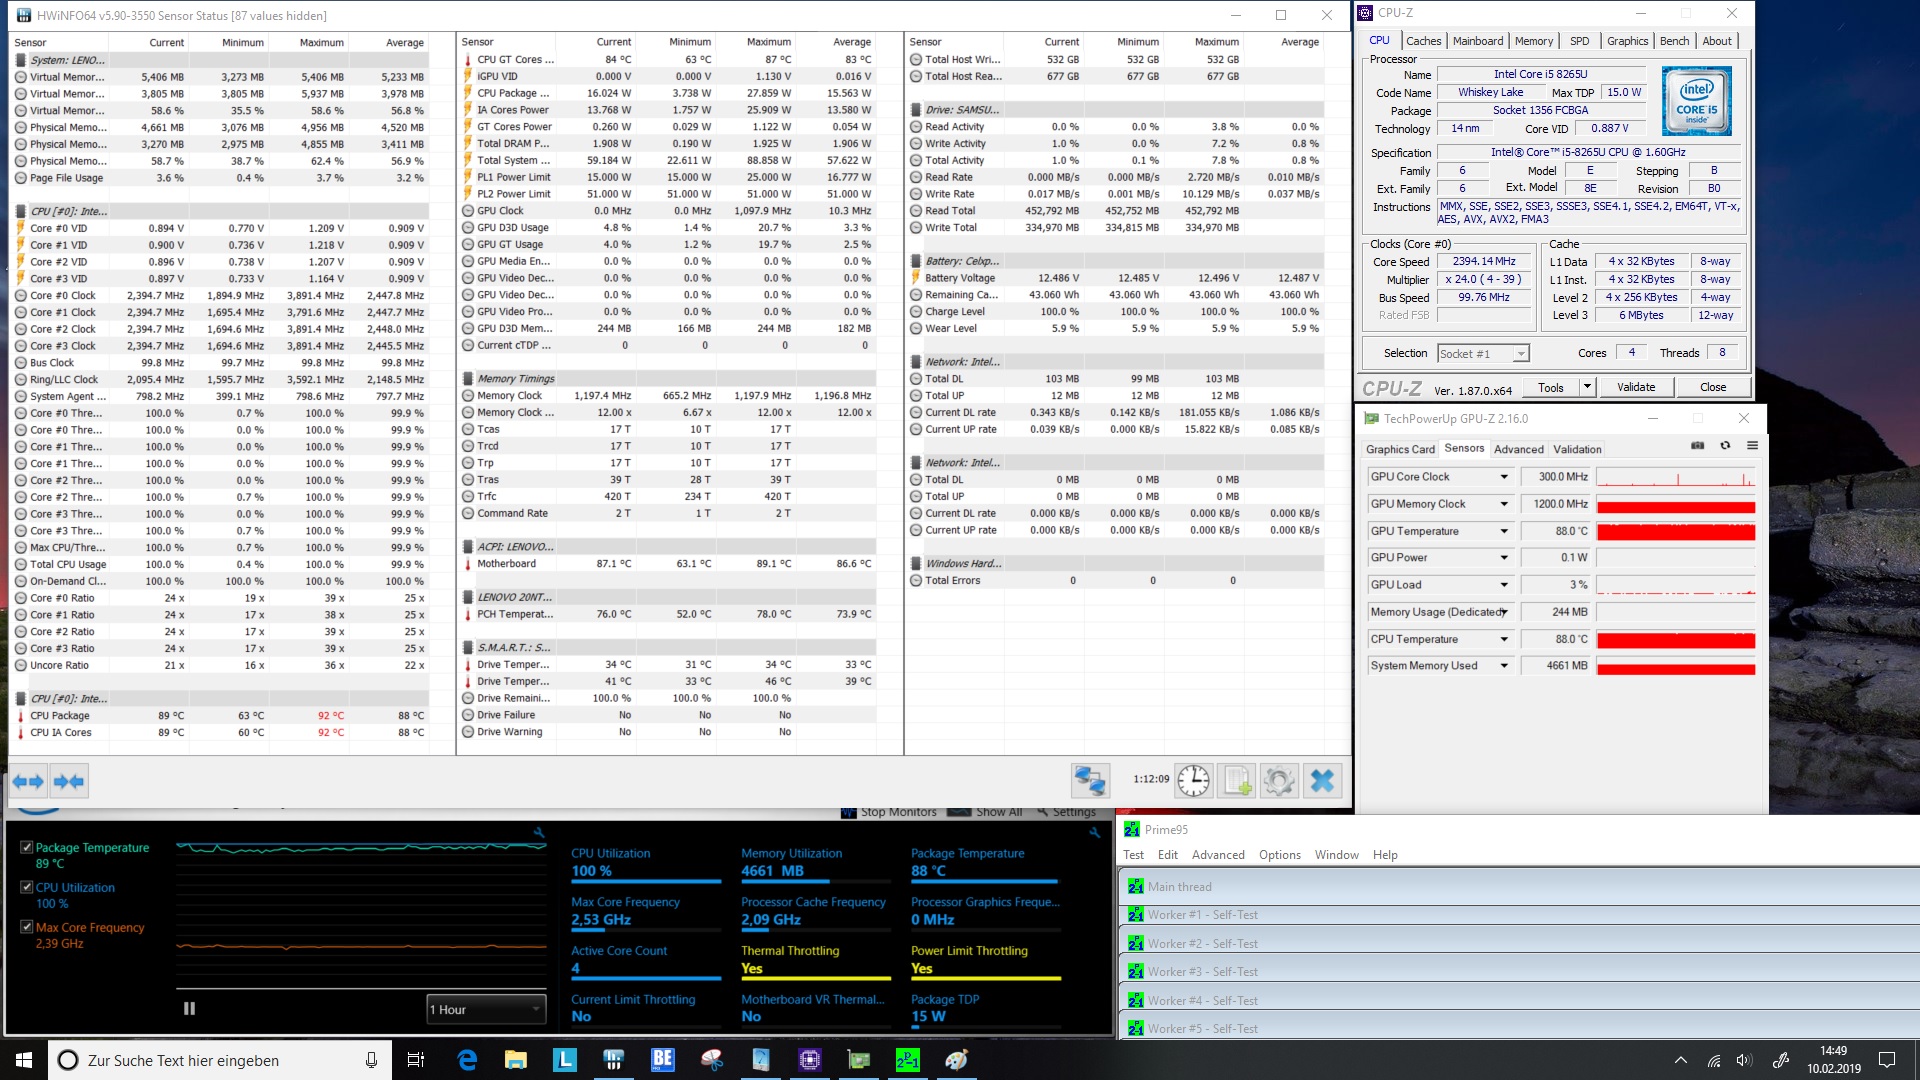Image resolution: width=1920 pixels, height=1080 pixels.
Task: Switch to CPU-Z Bench tab
Action: coord(1674,41)
